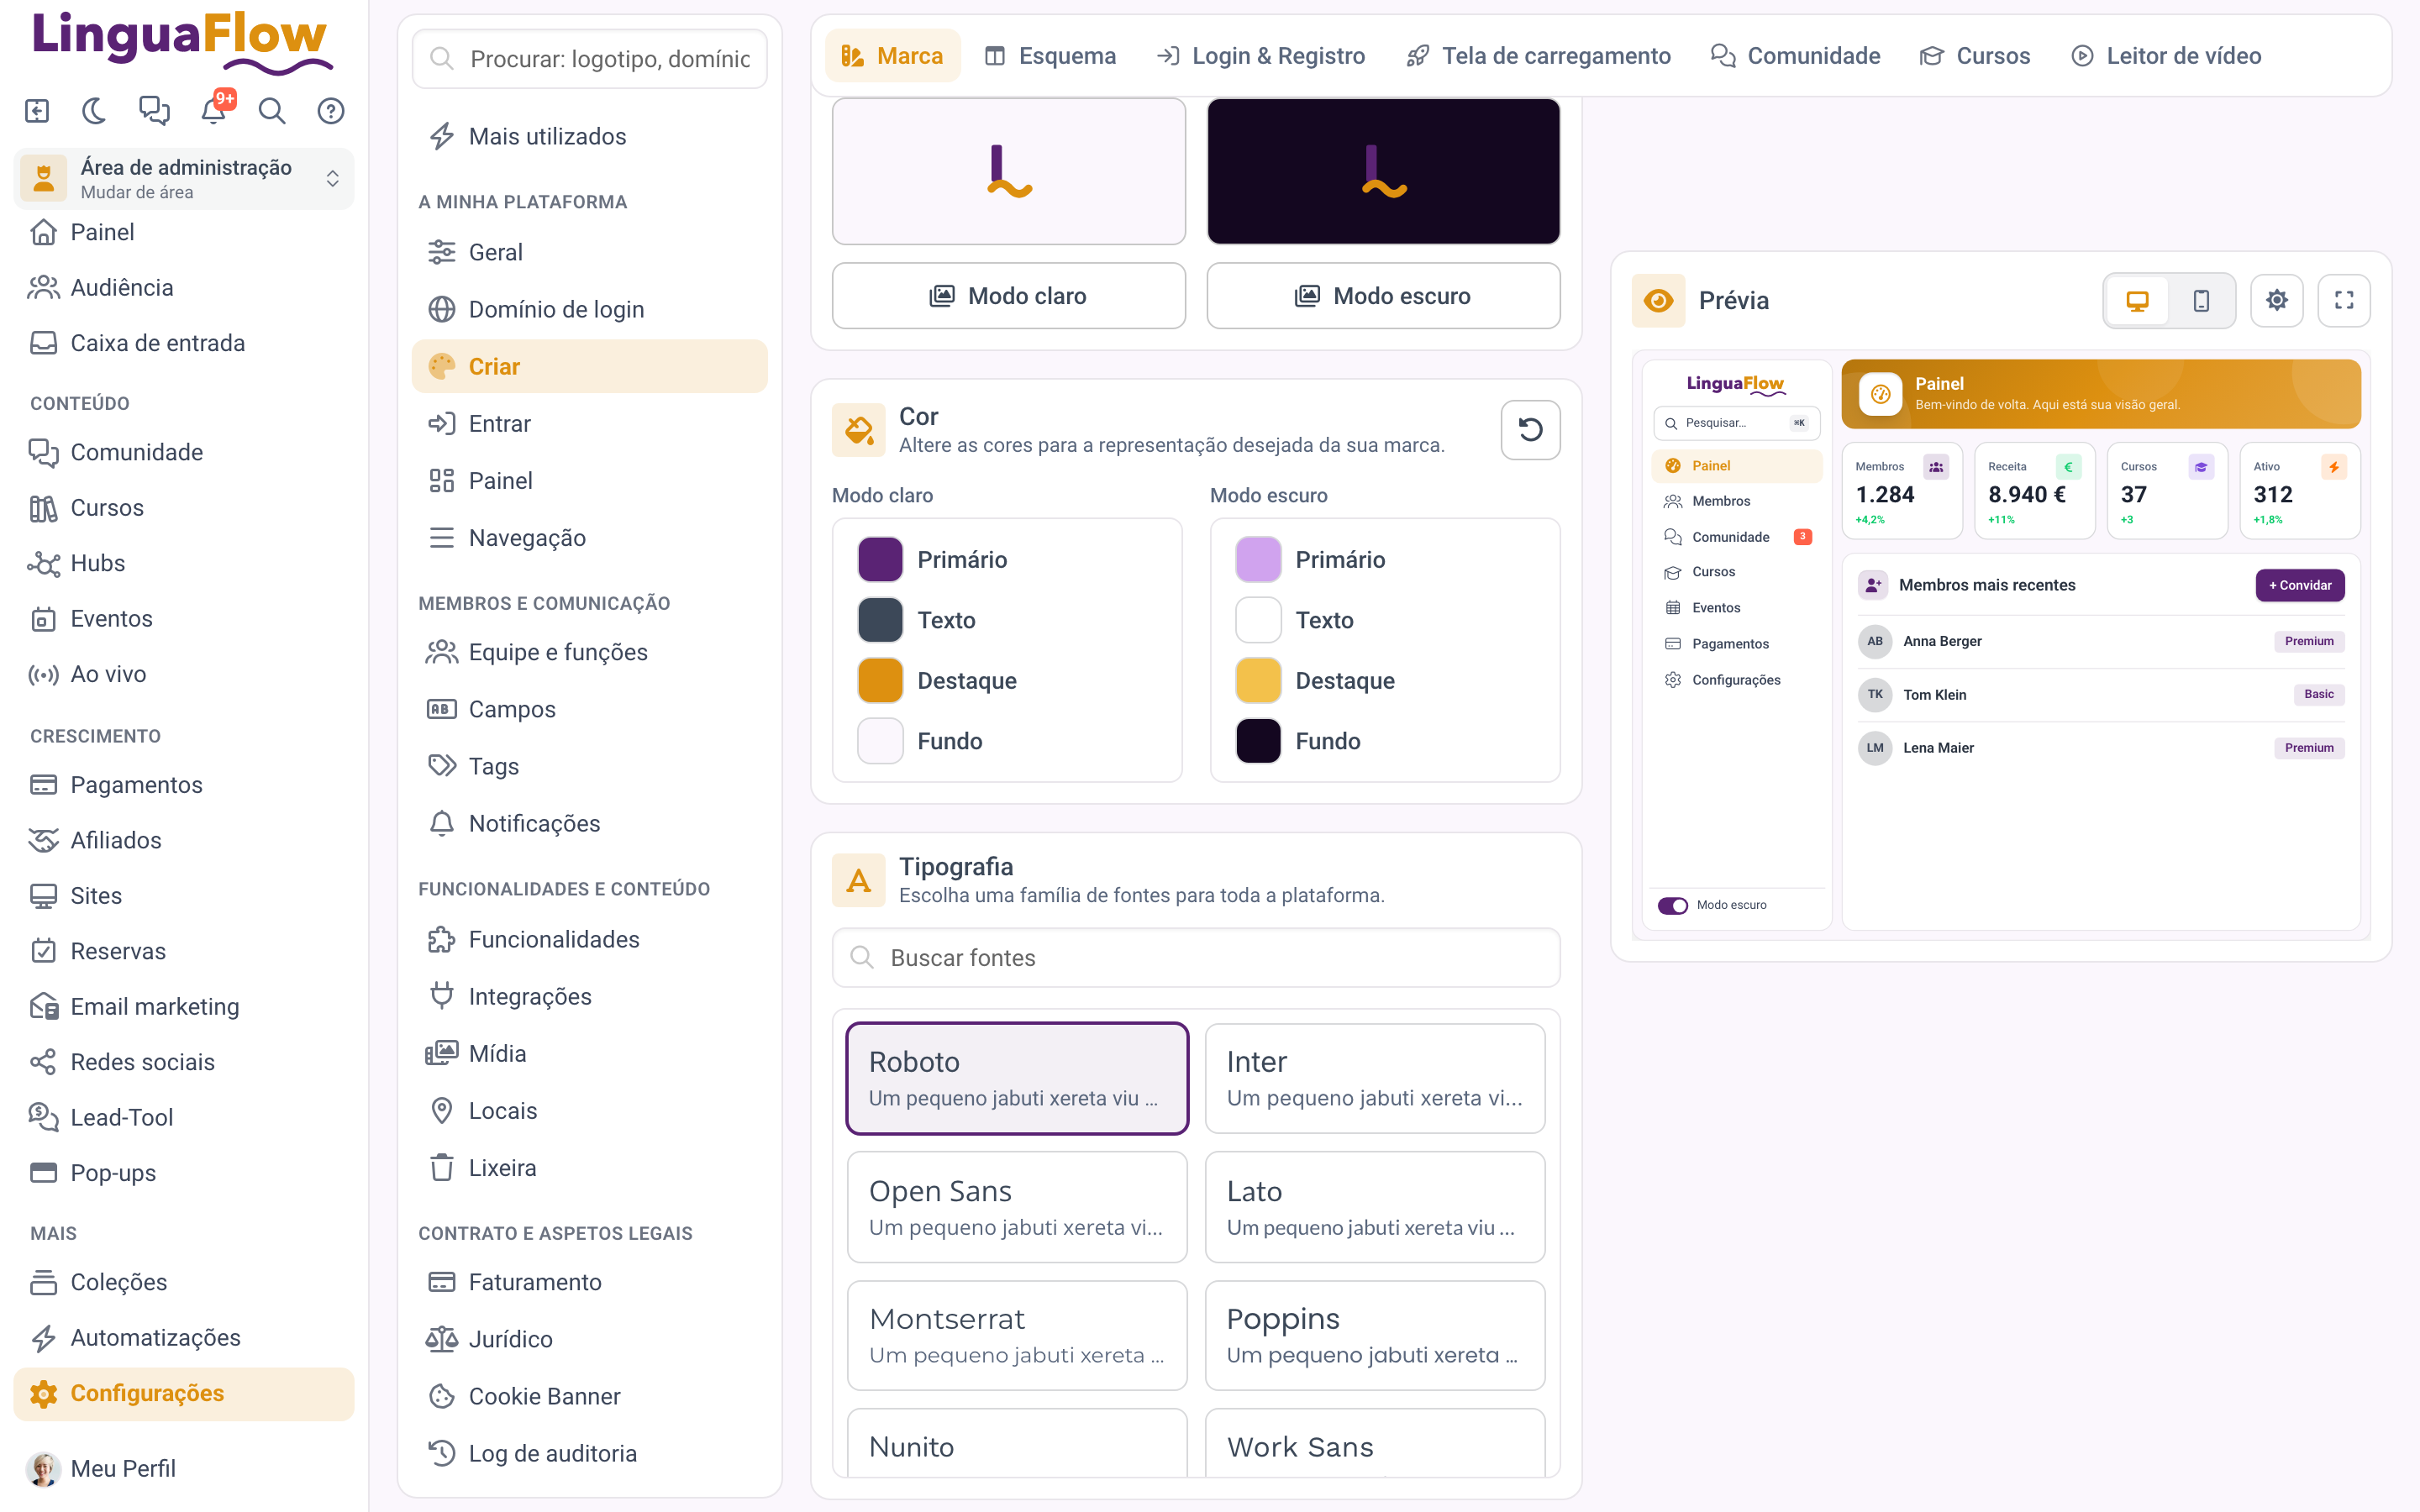Expand preview to fullscreen
Image resolution: width=2420 pixels, height=1512 pixels.
pos(2344,300)
